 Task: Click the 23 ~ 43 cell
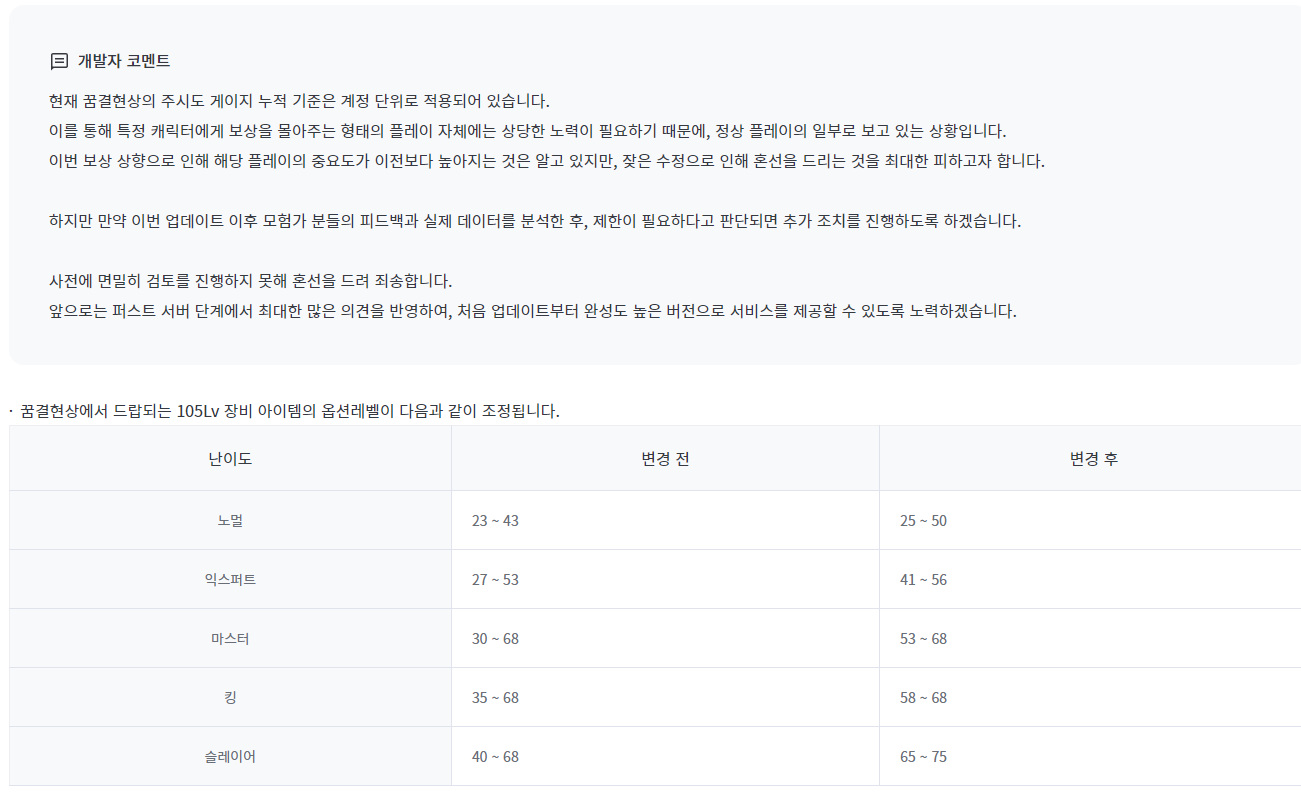coord(495,521)
